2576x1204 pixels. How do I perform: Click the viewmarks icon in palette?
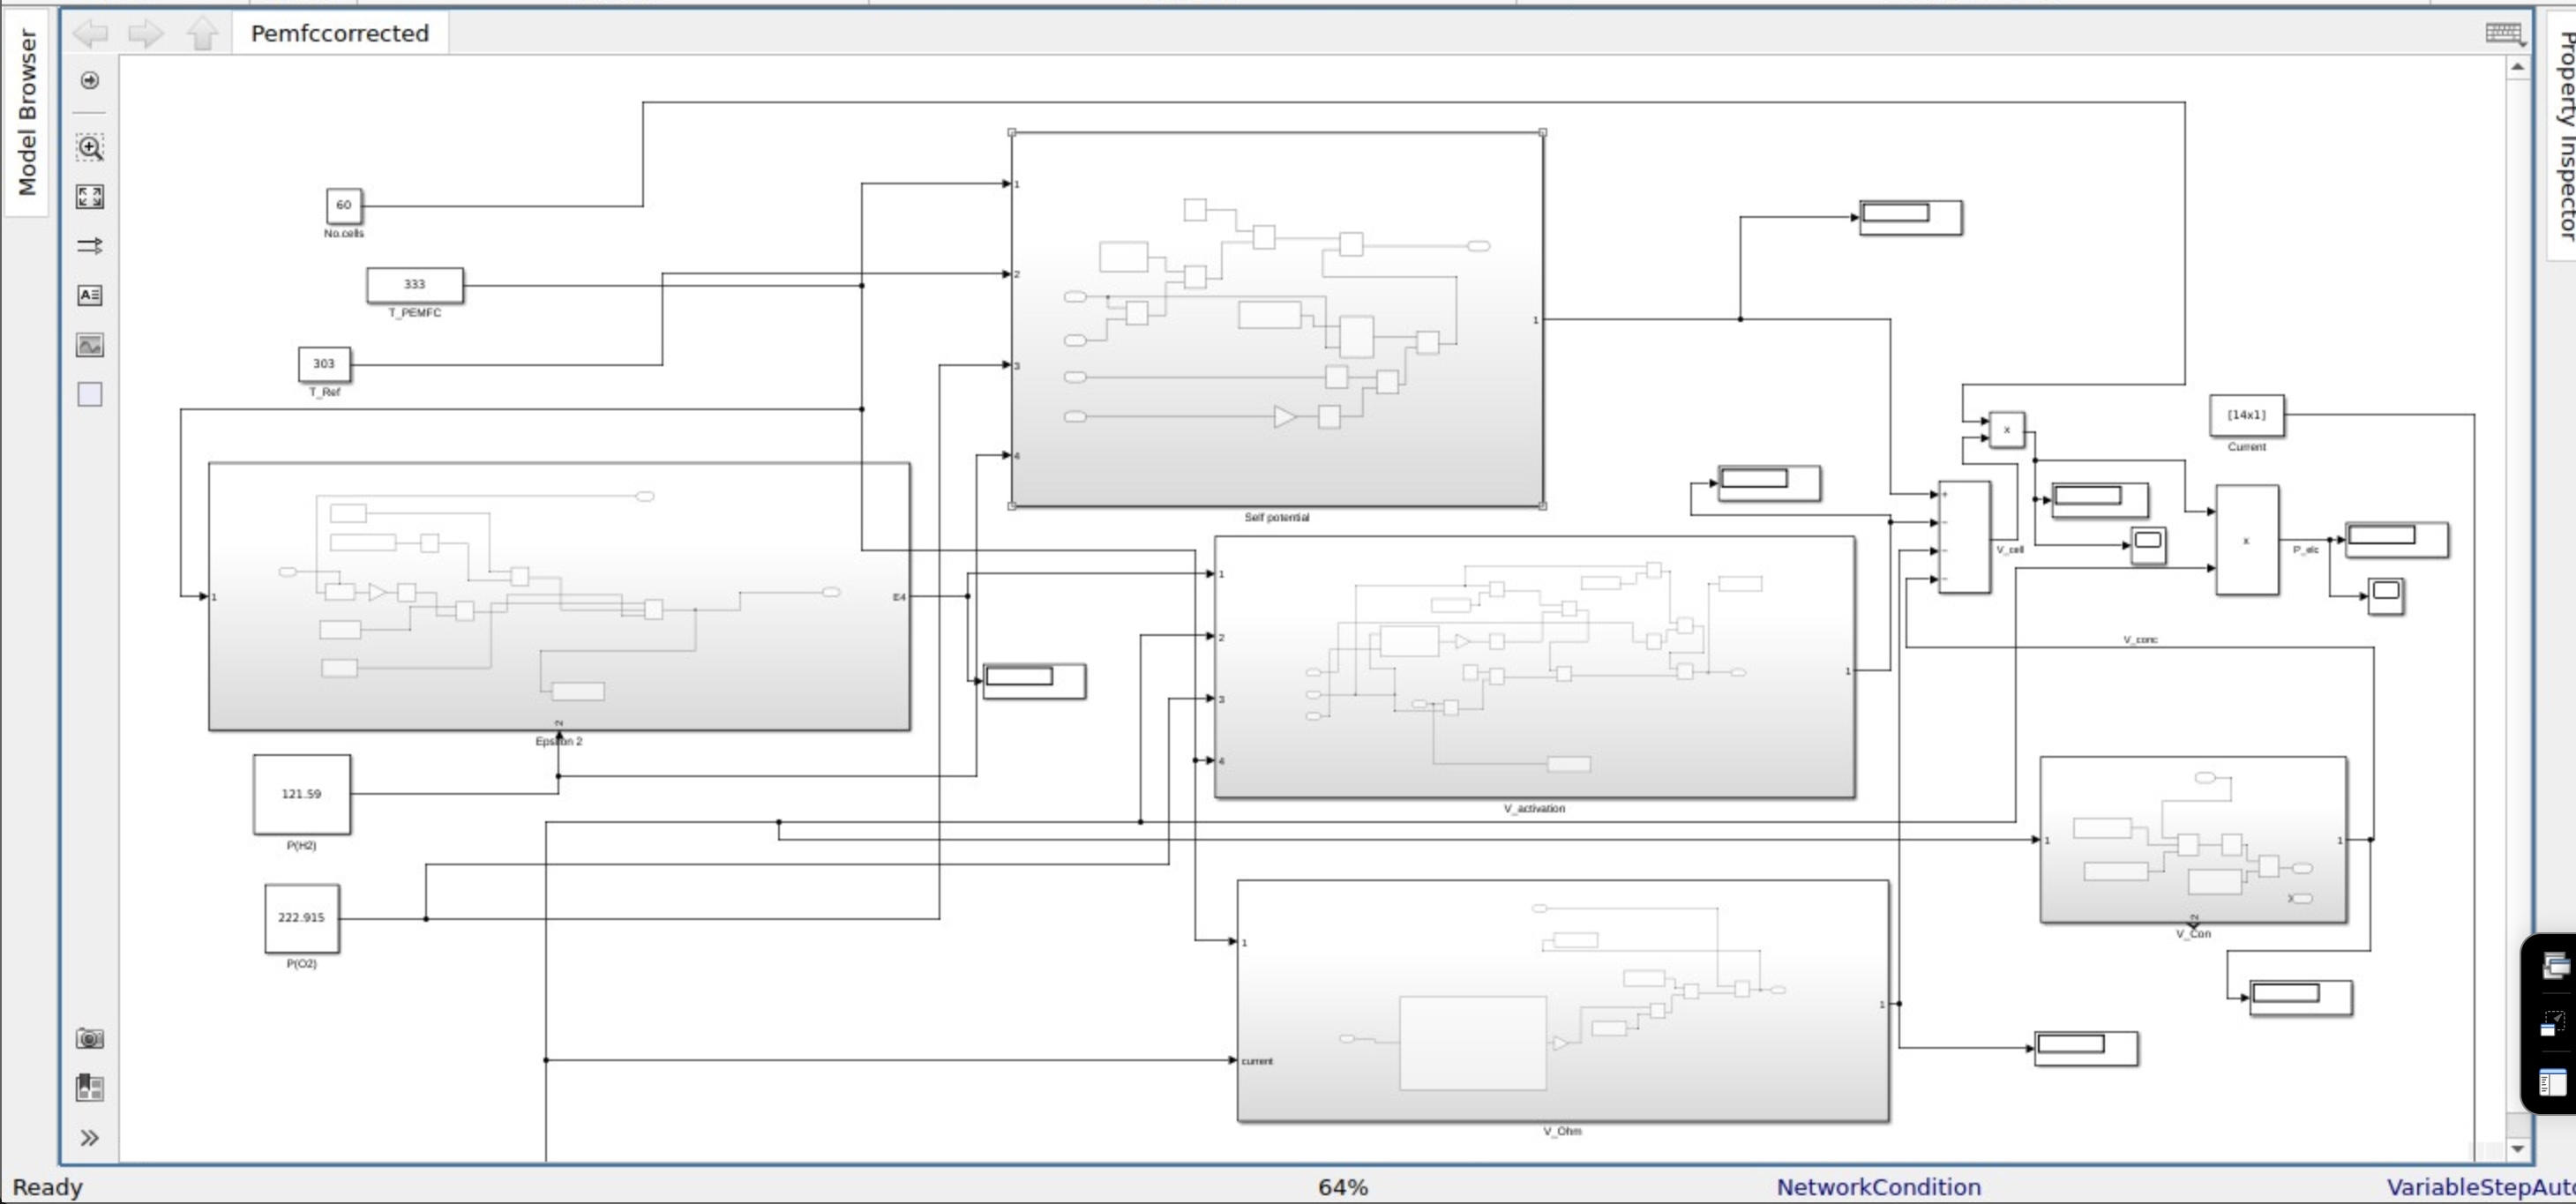[90, 1088]
